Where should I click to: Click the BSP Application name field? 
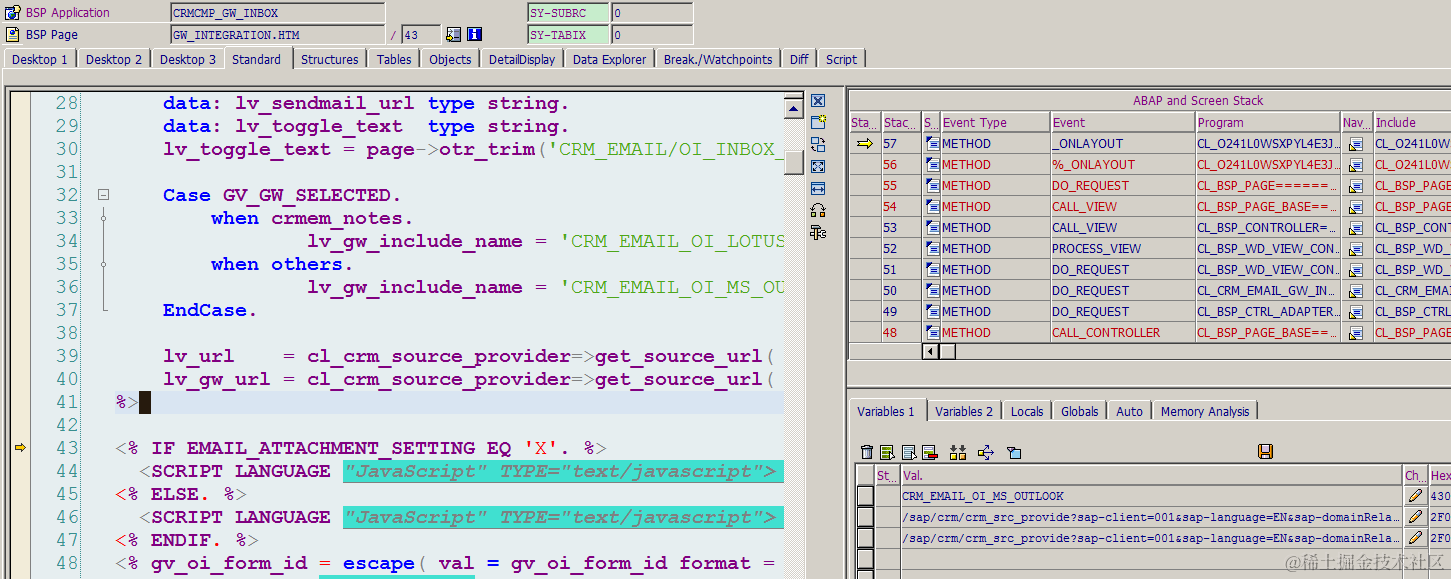[x=277, y=13]
